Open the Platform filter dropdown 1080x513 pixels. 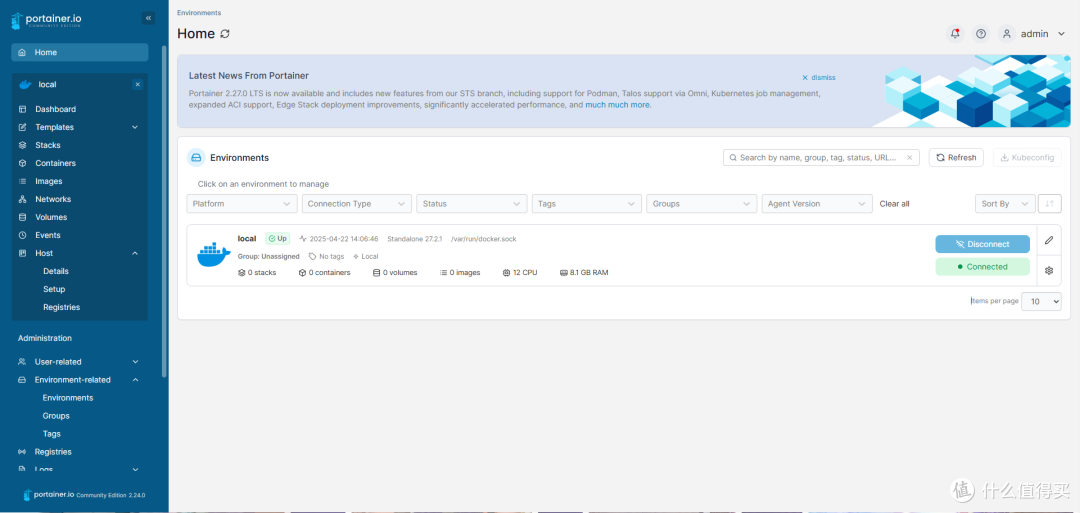tap(242, 204)
